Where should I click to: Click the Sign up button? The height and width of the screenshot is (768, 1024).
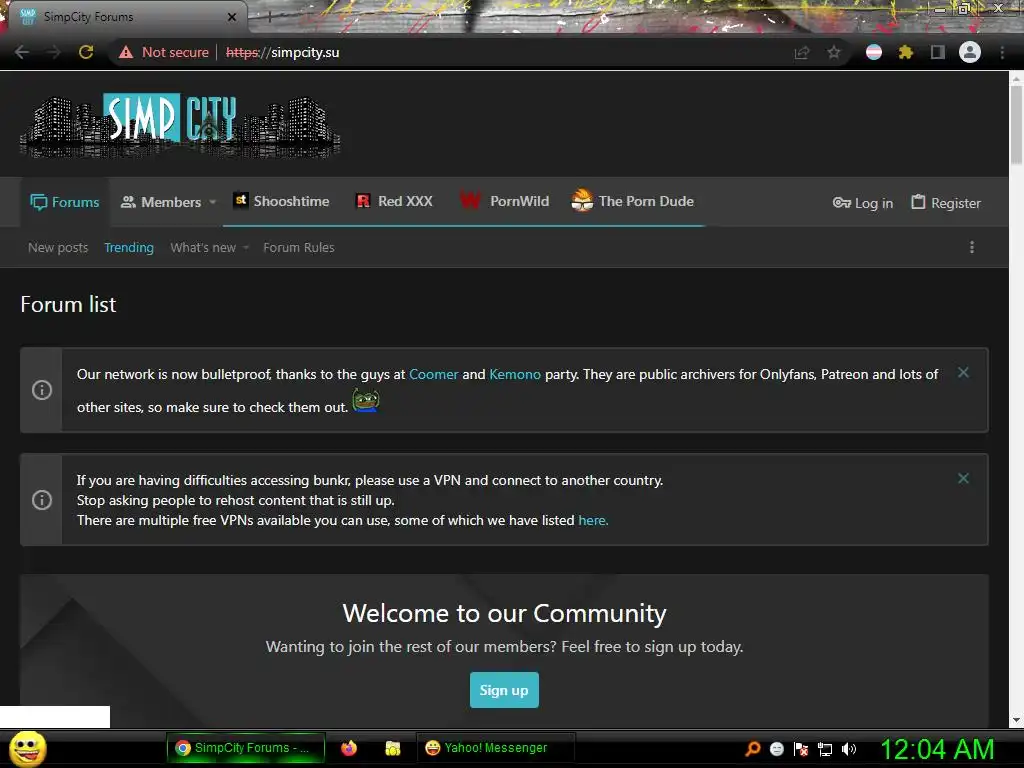504,690
